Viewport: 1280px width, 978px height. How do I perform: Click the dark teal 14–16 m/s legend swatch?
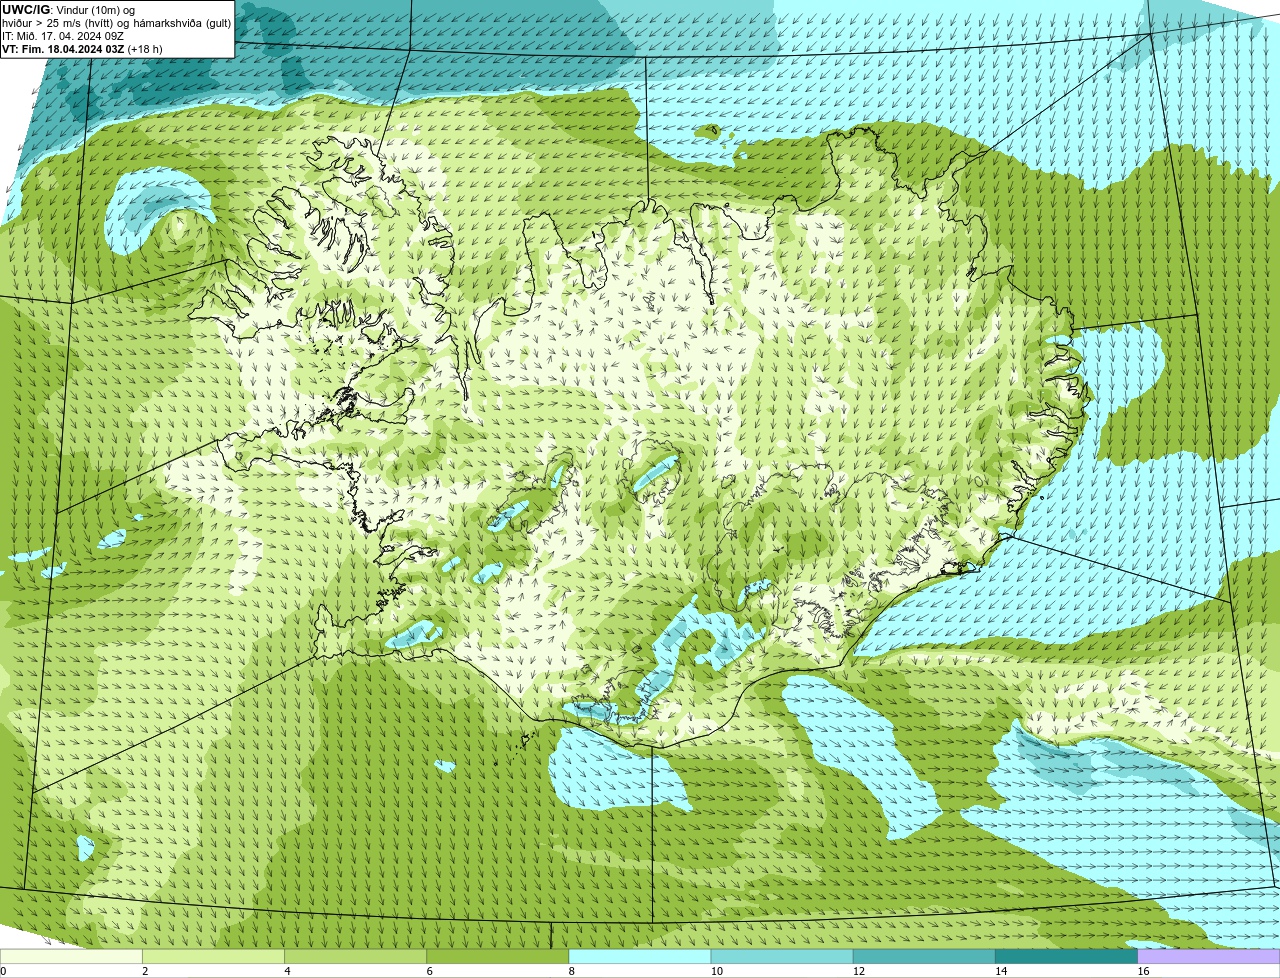[1066, 956]
